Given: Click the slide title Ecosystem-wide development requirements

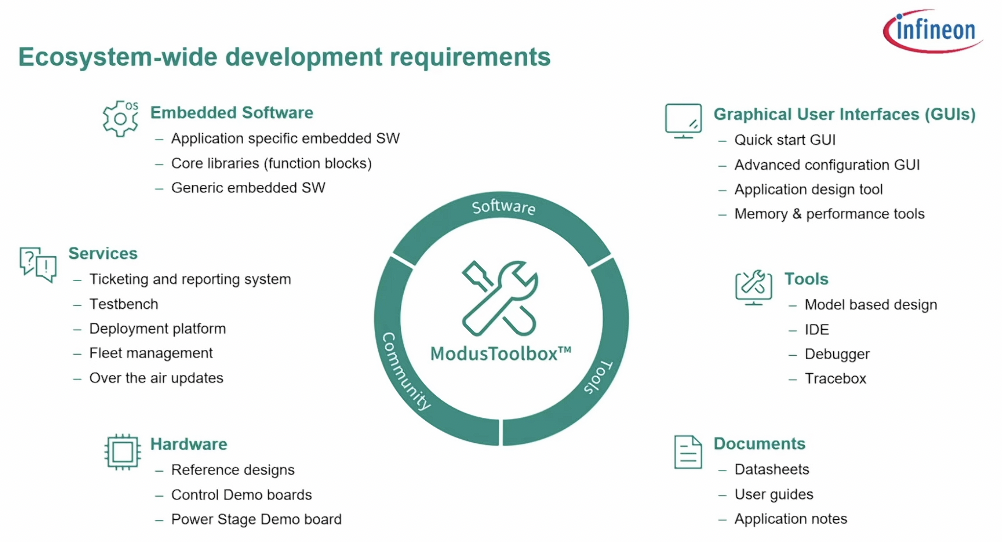Looking at the screenshot, I should click(x=284, y=57).
